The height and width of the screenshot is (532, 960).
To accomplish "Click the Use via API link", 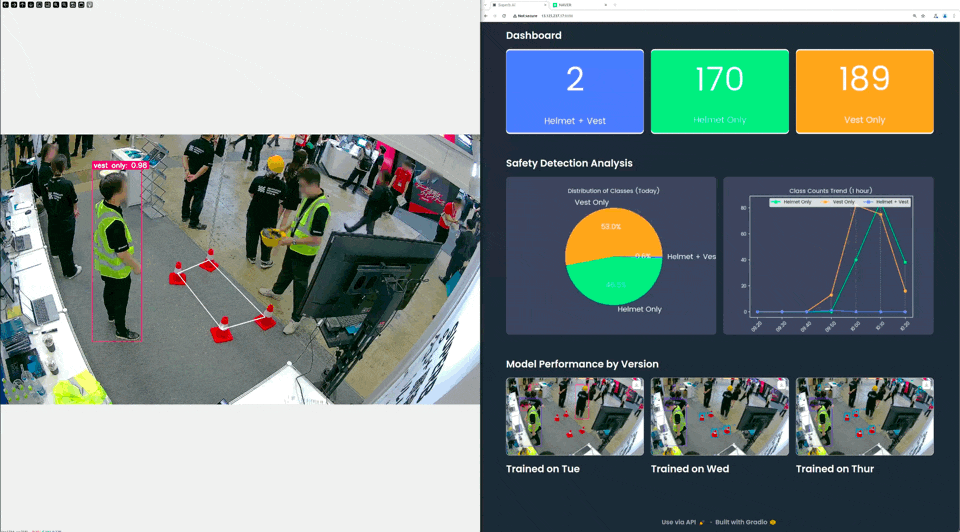I will (682, 522).
